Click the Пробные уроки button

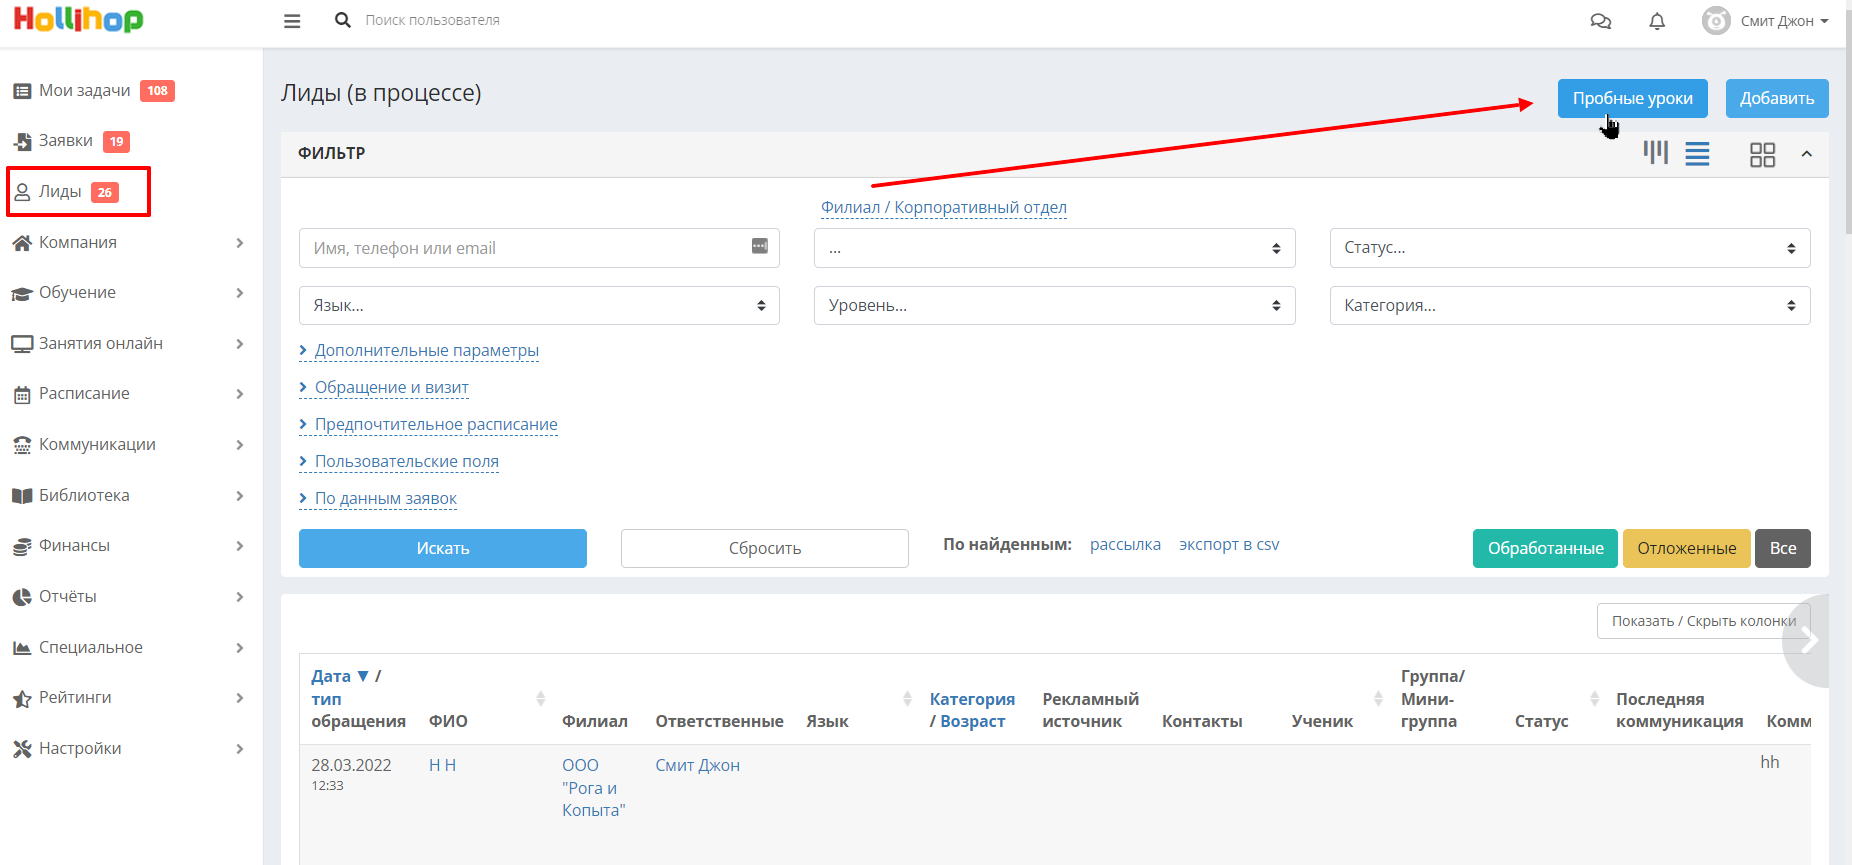click(x=1632, y=98)
